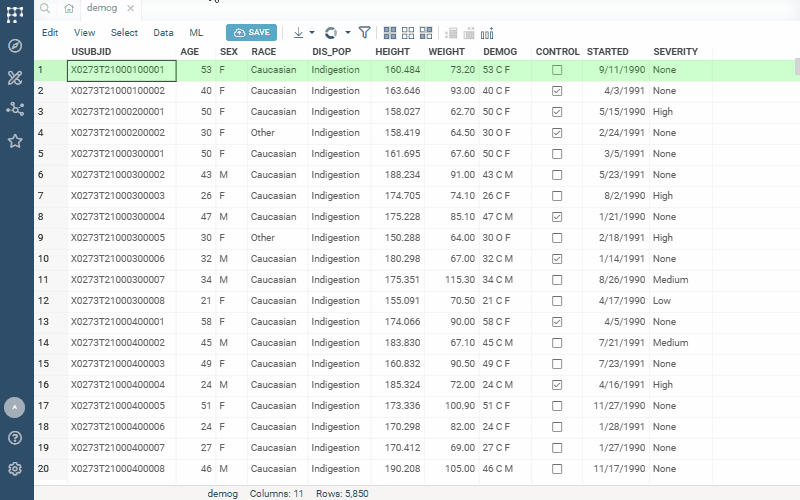Click the search magnifier icon in the top bar

45,8
